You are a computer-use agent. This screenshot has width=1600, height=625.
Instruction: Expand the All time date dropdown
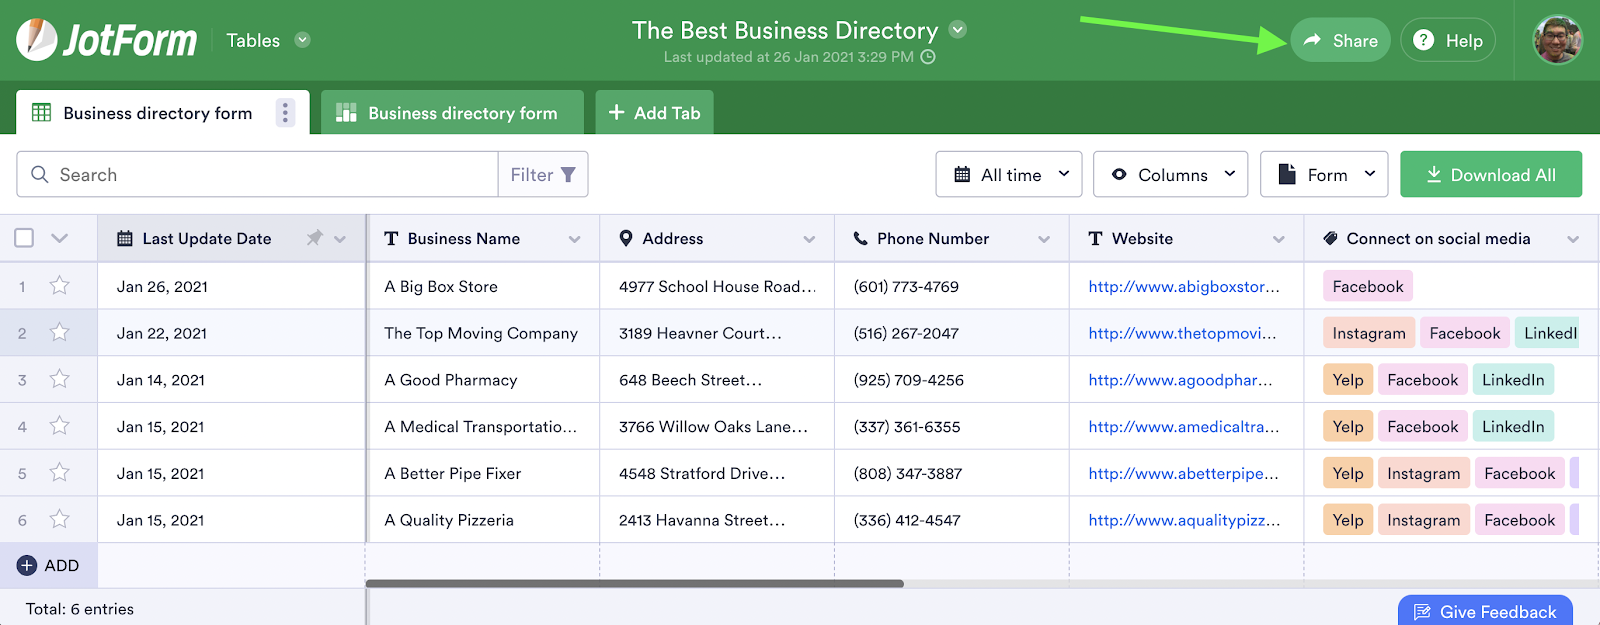coord(1008,175)
